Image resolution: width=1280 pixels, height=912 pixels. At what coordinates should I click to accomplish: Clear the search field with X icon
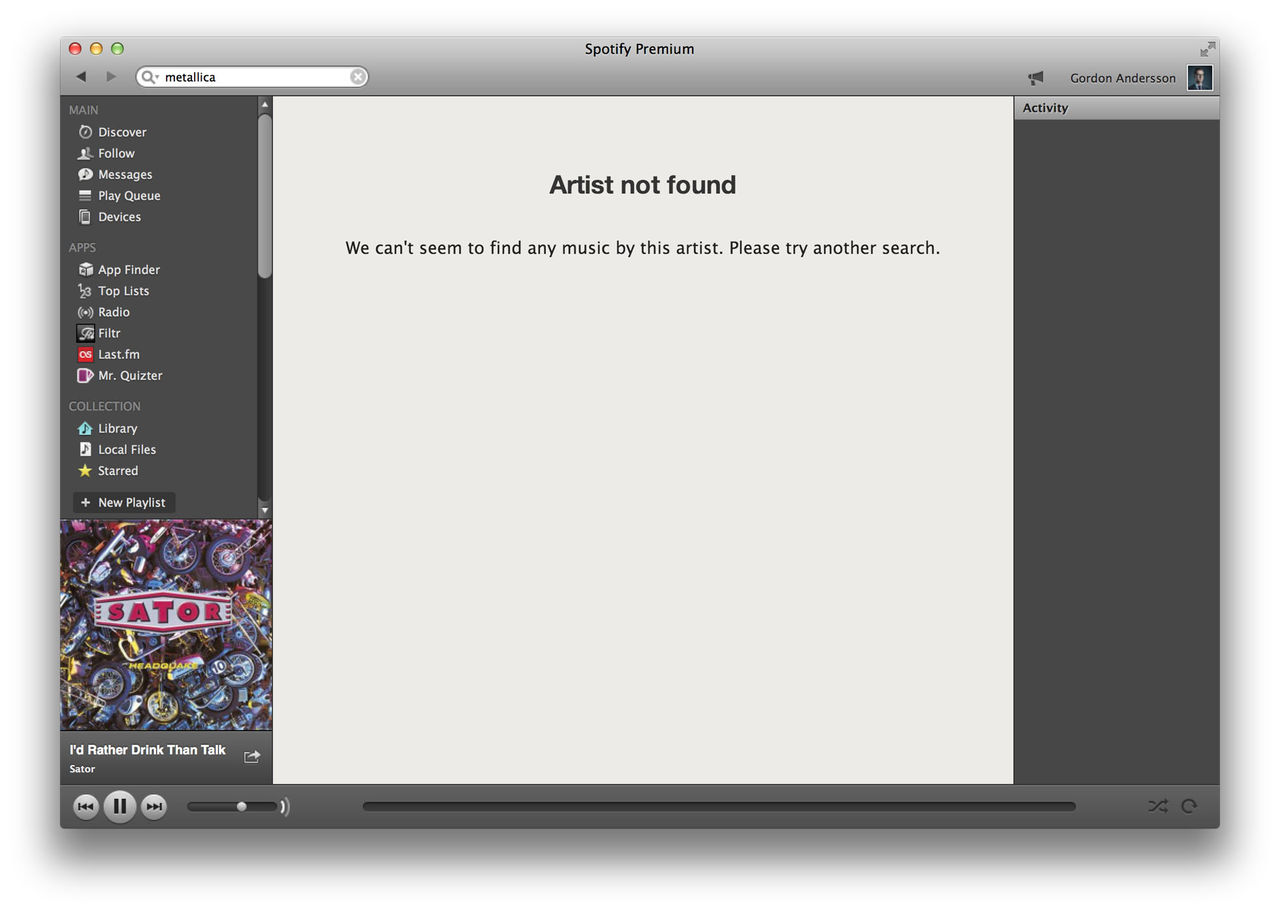357,77
